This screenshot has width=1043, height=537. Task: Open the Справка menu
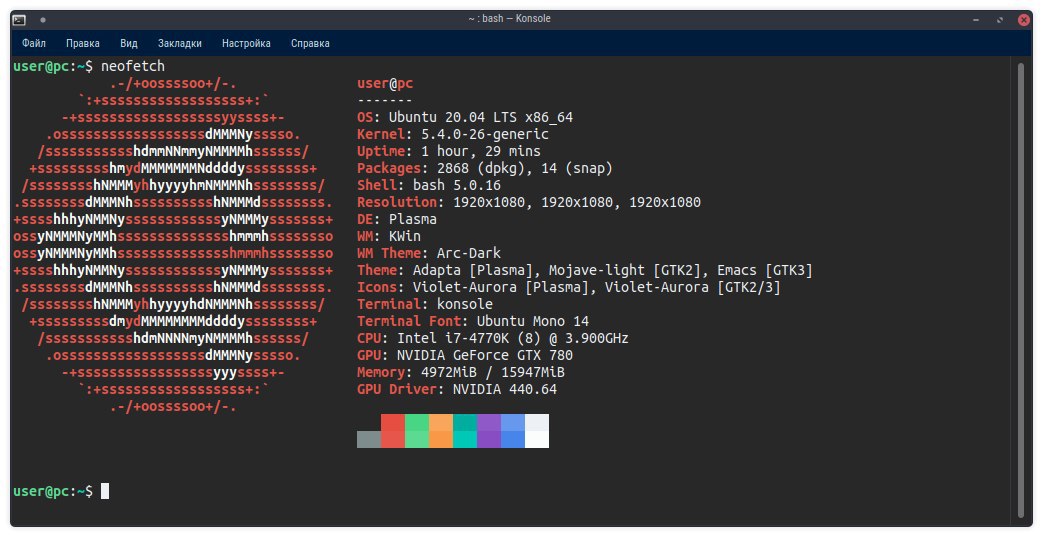[x=310, y=43]
